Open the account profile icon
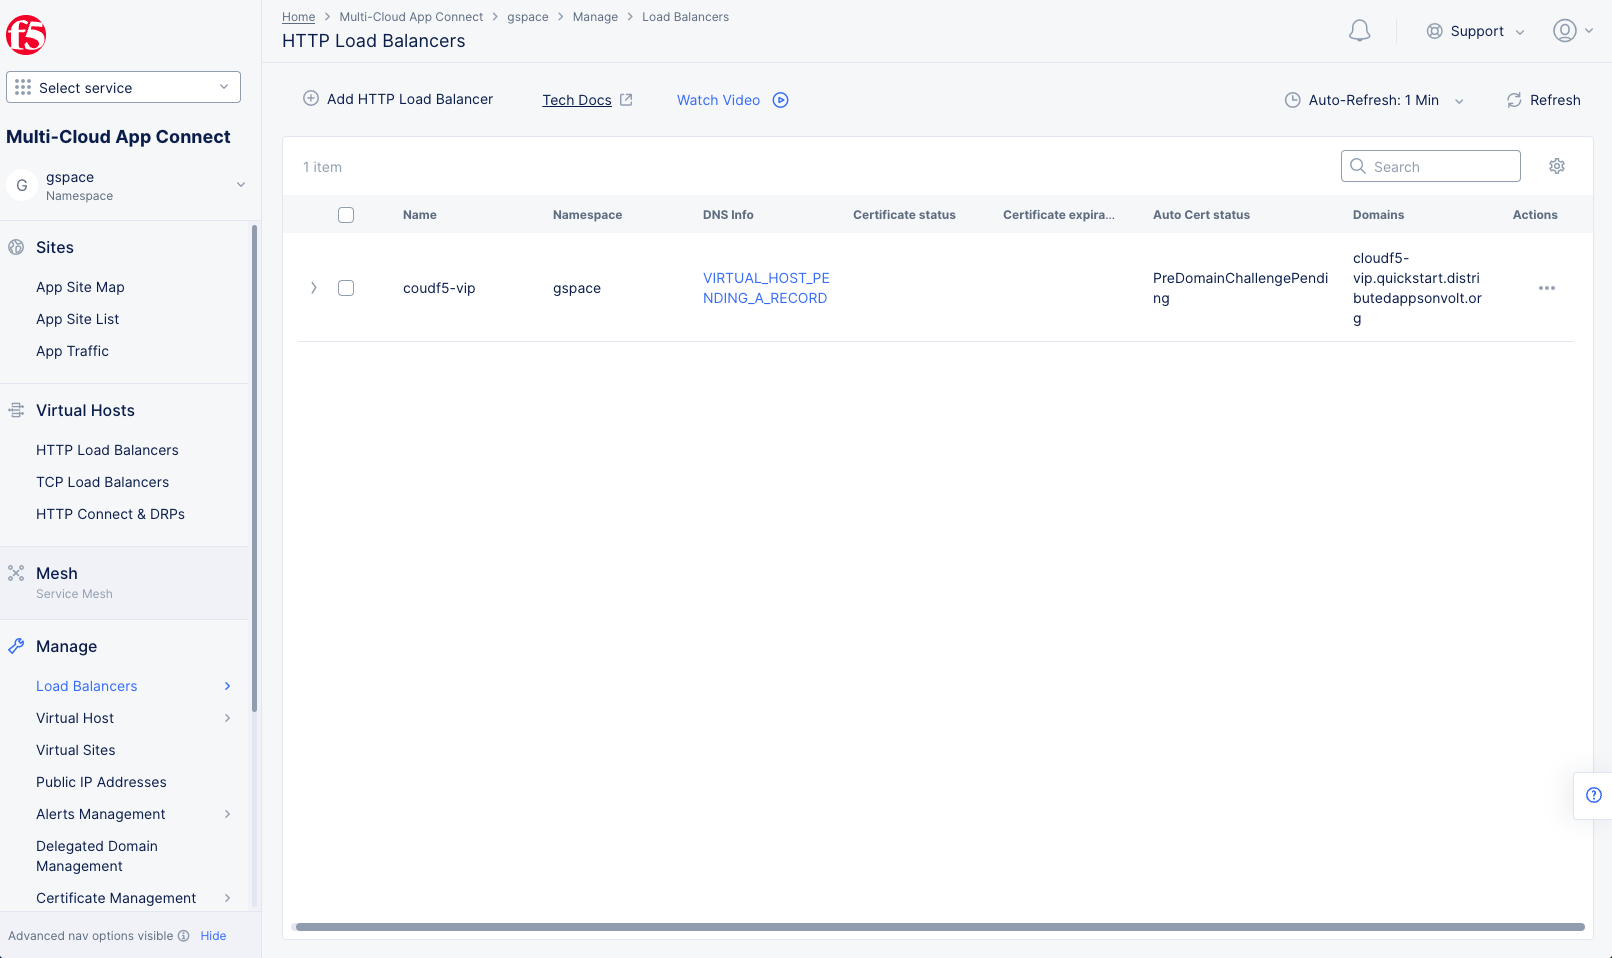1612x958 pixels. [x=1563, y=30]
